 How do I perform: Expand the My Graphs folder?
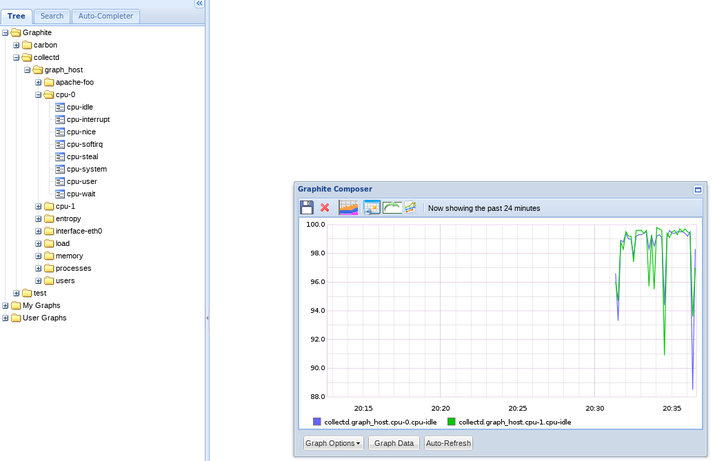5,306
